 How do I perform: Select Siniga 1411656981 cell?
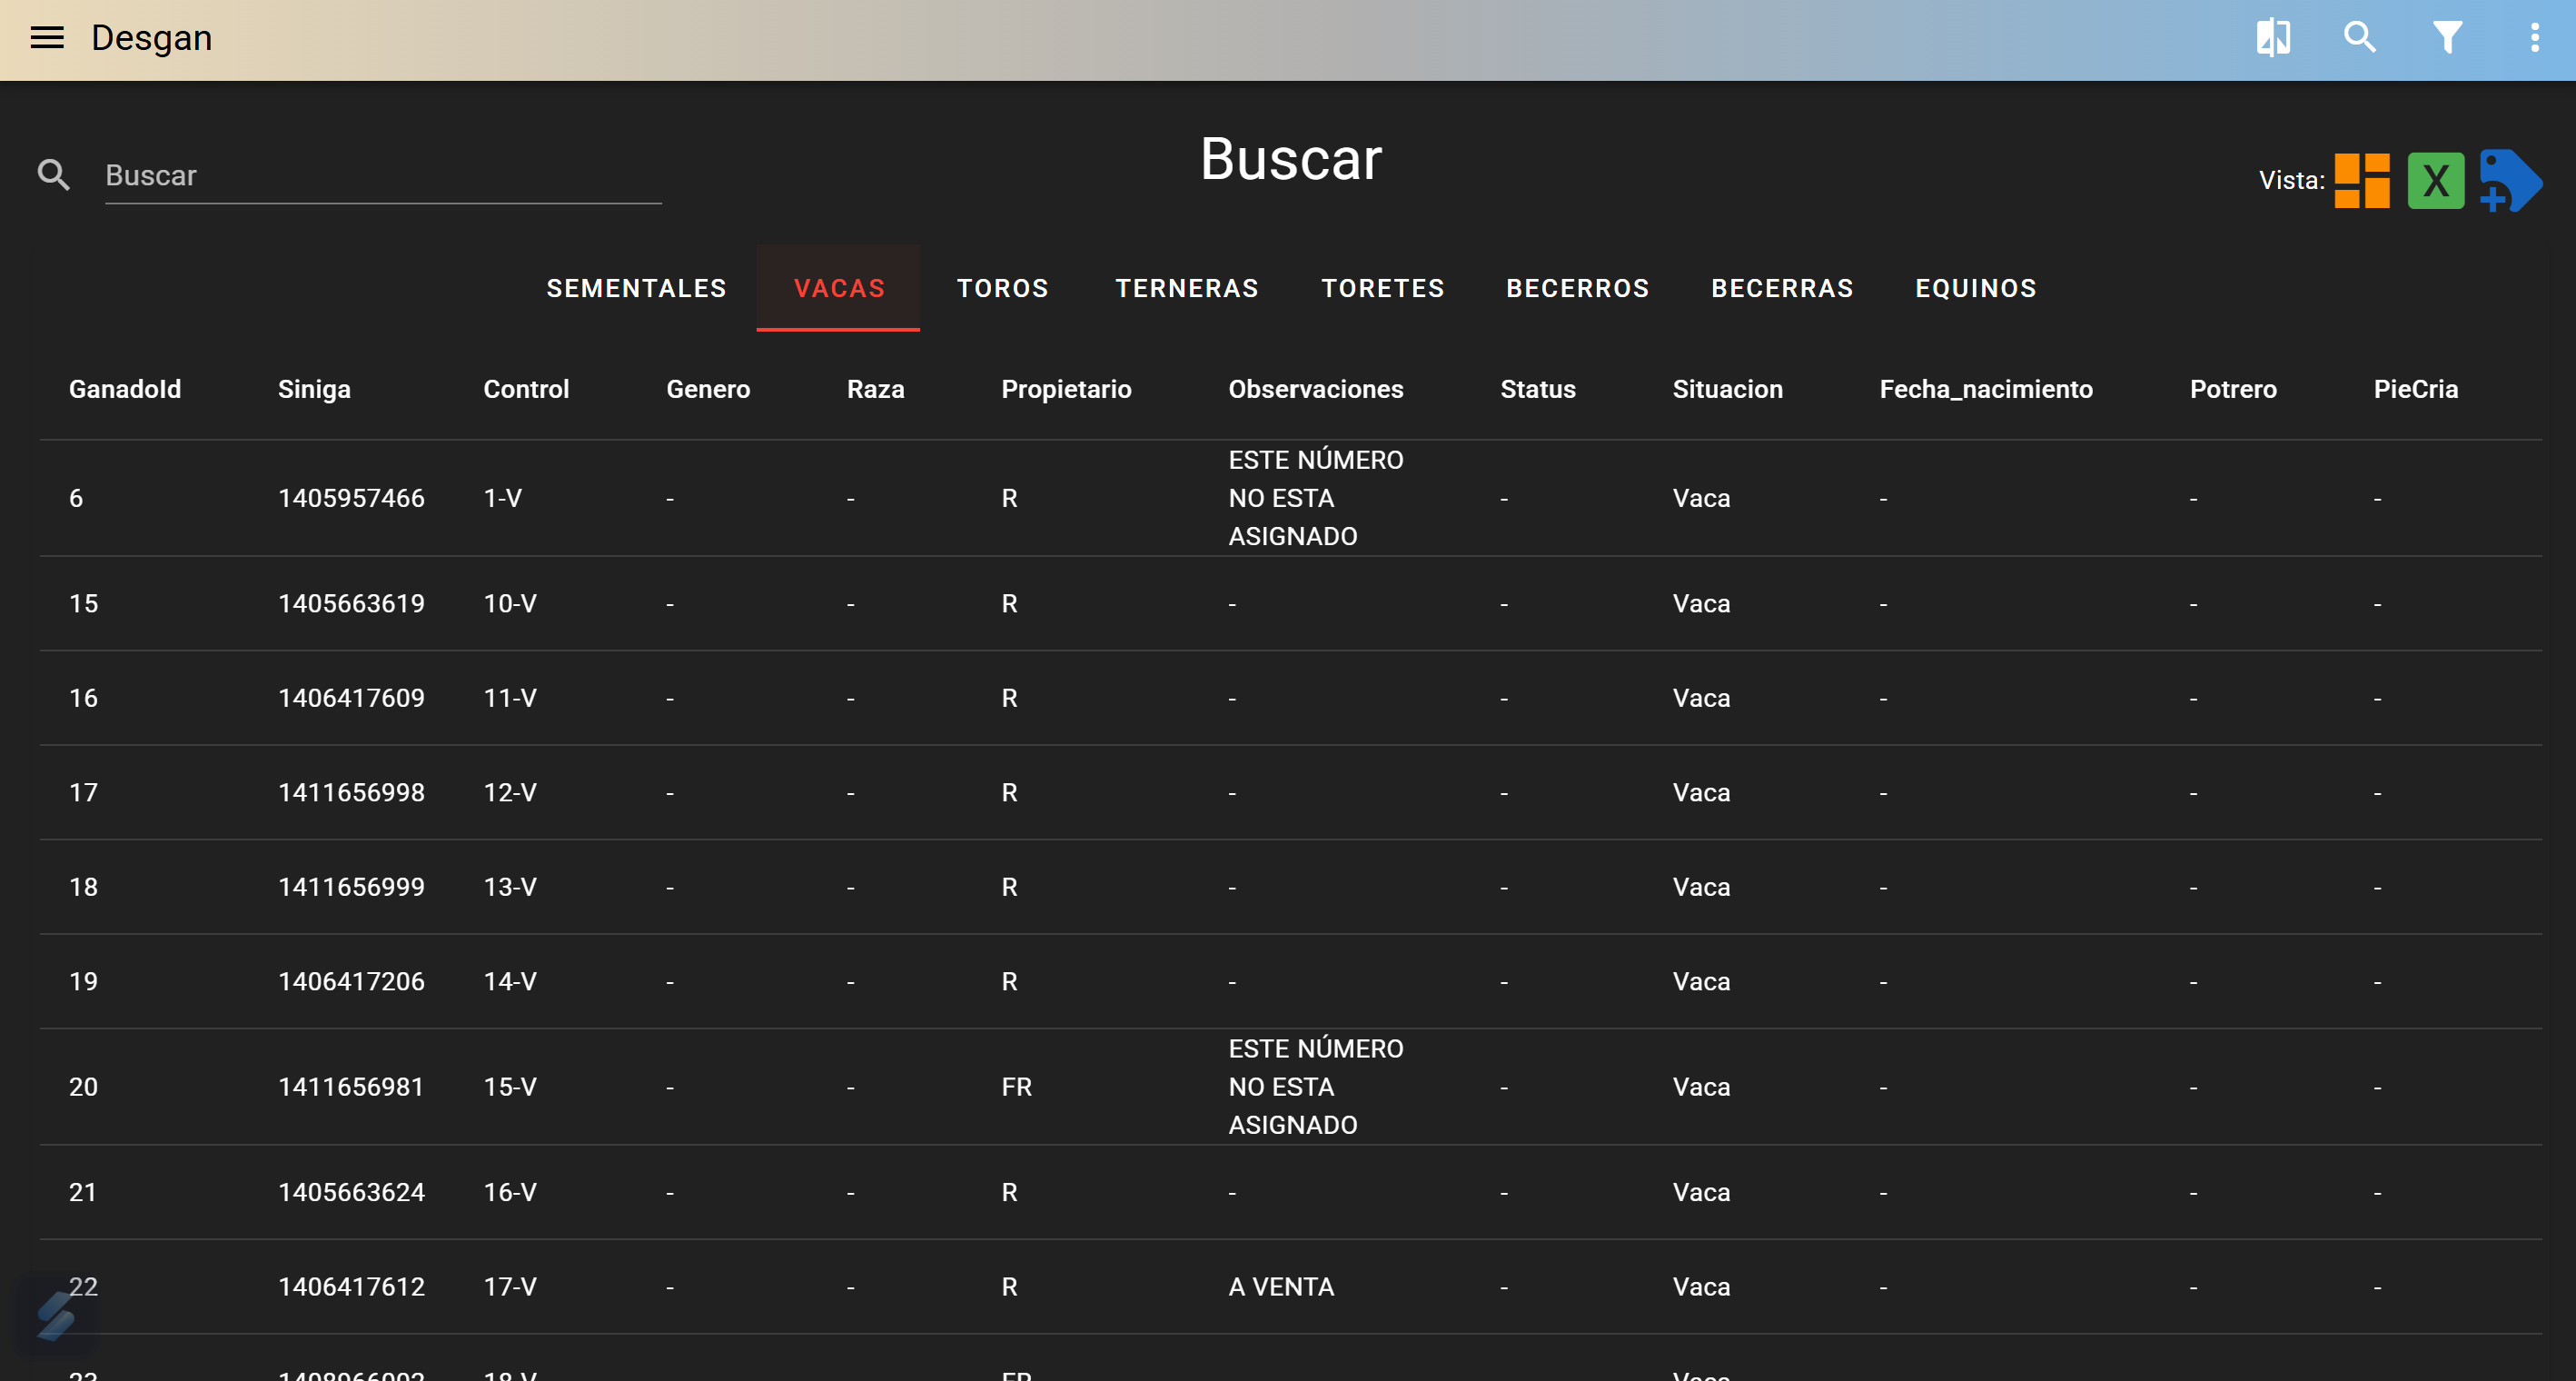tap(351, 1086)
